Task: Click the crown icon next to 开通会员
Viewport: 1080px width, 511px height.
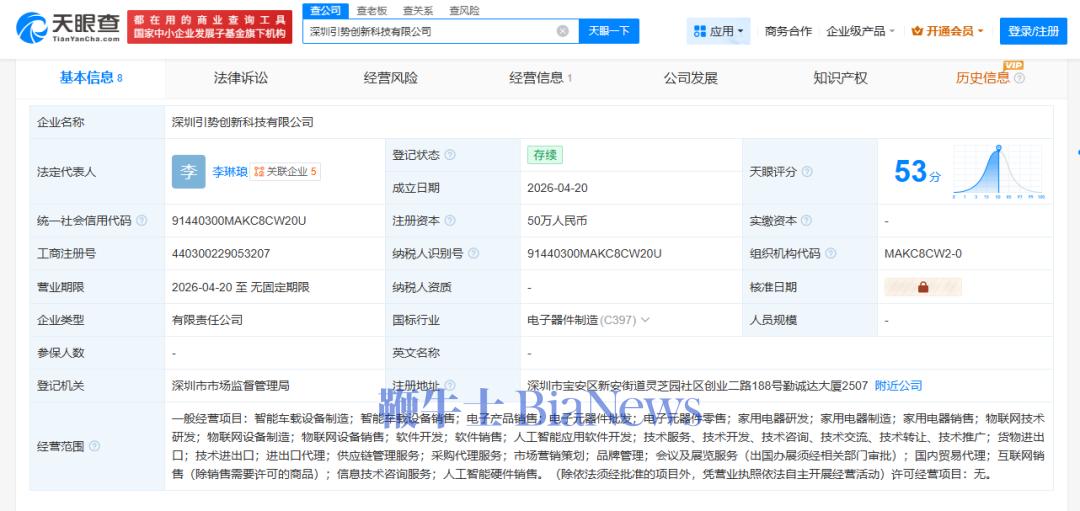Action: (917, 31)
